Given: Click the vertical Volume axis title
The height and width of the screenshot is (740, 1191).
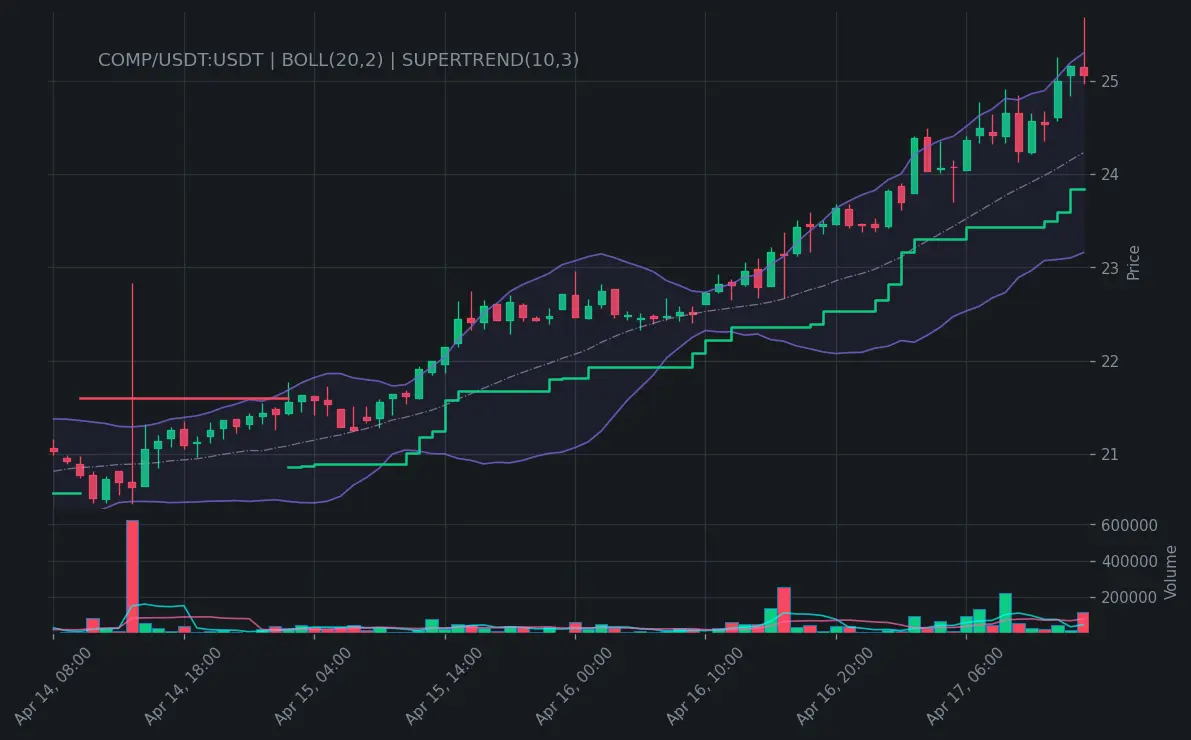Looking at the screenshot, I should click(x=1170, y=572).
